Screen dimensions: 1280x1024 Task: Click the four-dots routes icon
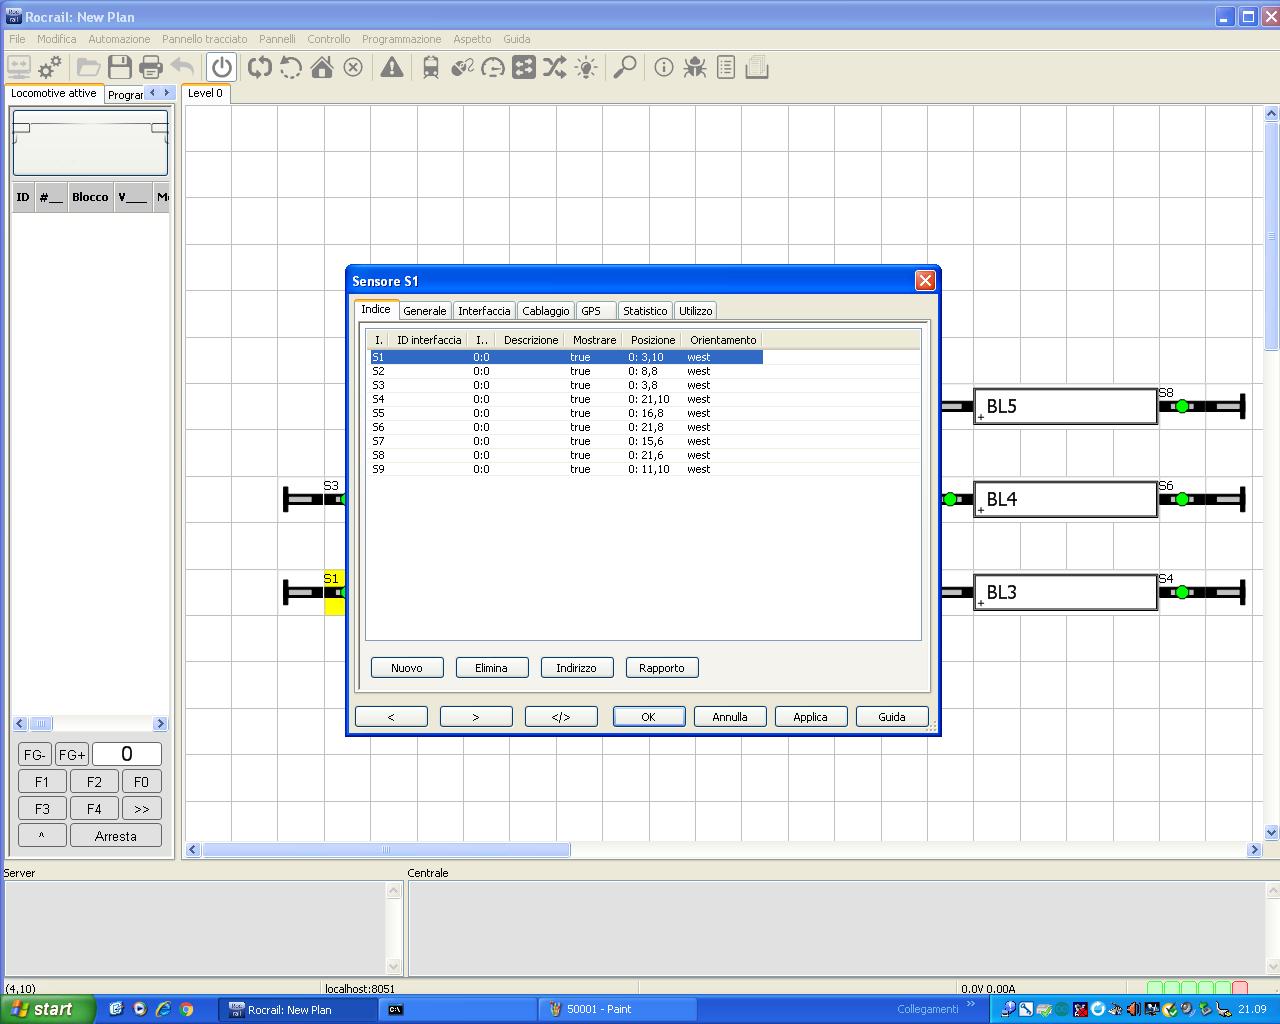(524, 67)
